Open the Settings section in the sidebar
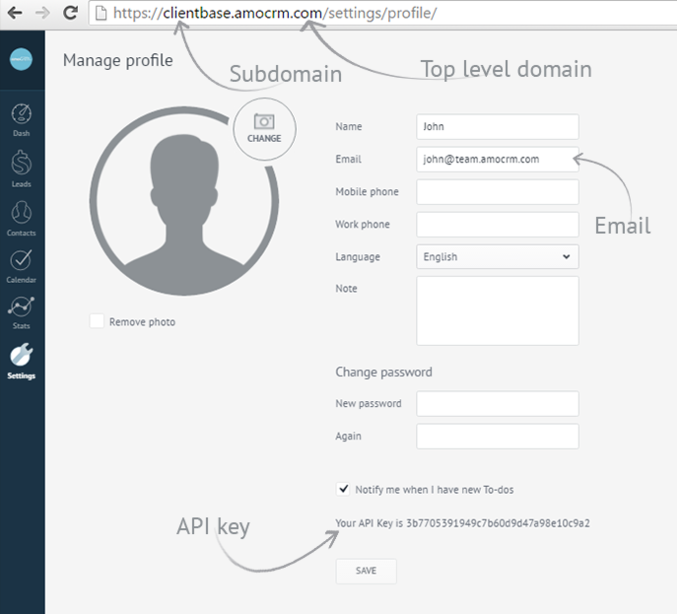The height and width of the screenshot is (614, 677). [x=21, y=361]
